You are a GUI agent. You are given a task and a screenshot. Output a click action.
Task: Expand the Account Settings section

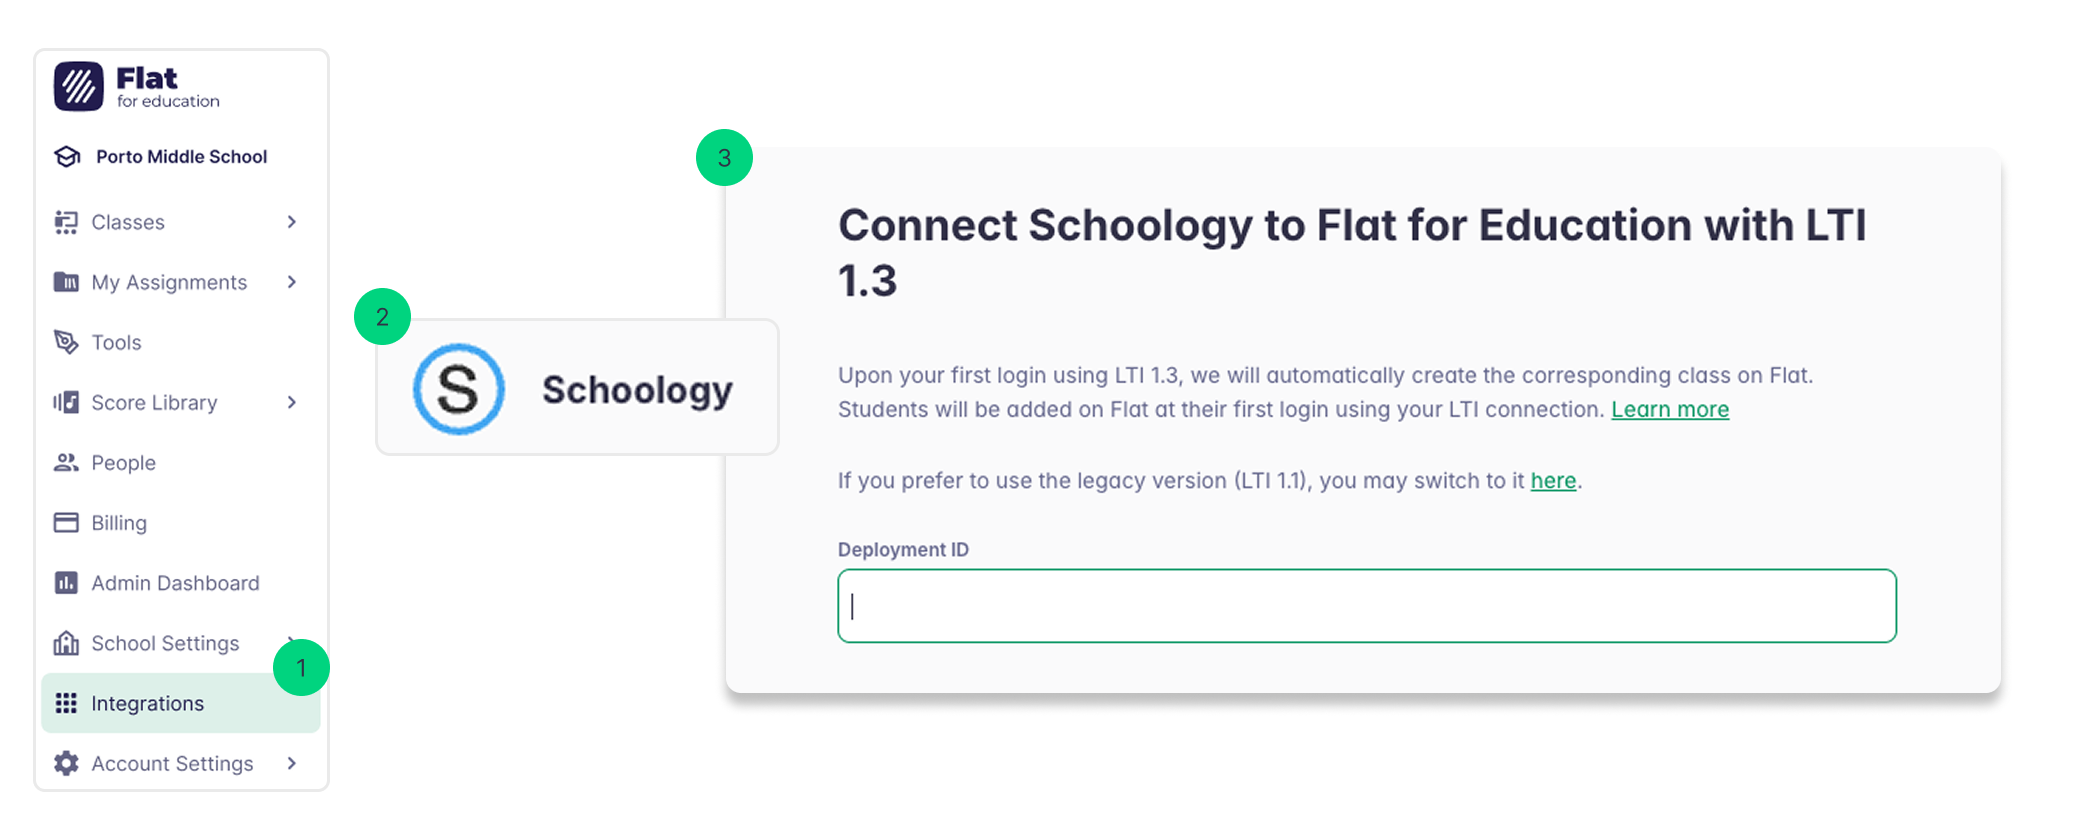tap(292, 763)
